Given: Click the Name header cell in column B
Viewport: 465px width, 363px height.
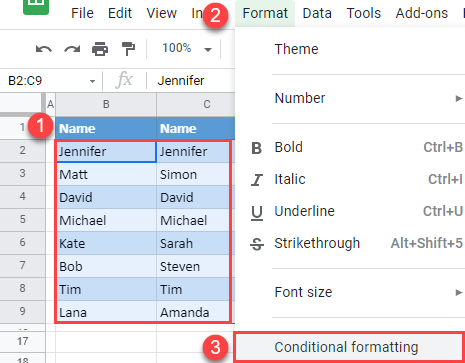Looking at the screenshot, I should [x=106, y=128].
